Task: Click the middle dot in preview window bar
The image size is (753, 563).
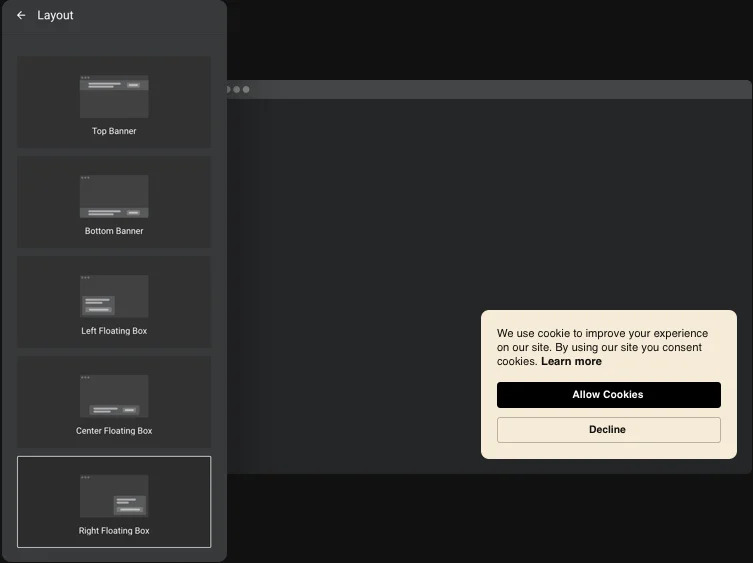Action: (237, 90)
